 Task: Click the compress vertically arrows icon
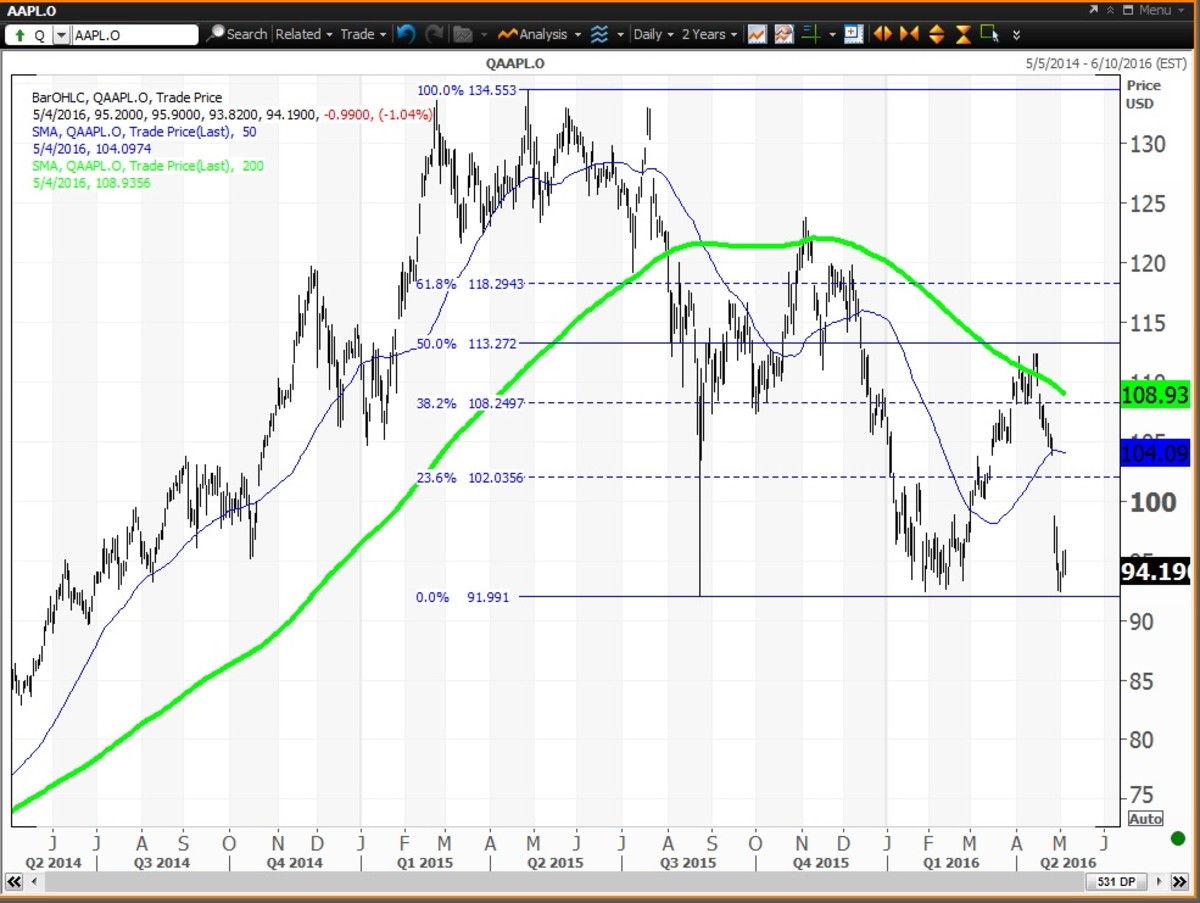pos(964,34)
